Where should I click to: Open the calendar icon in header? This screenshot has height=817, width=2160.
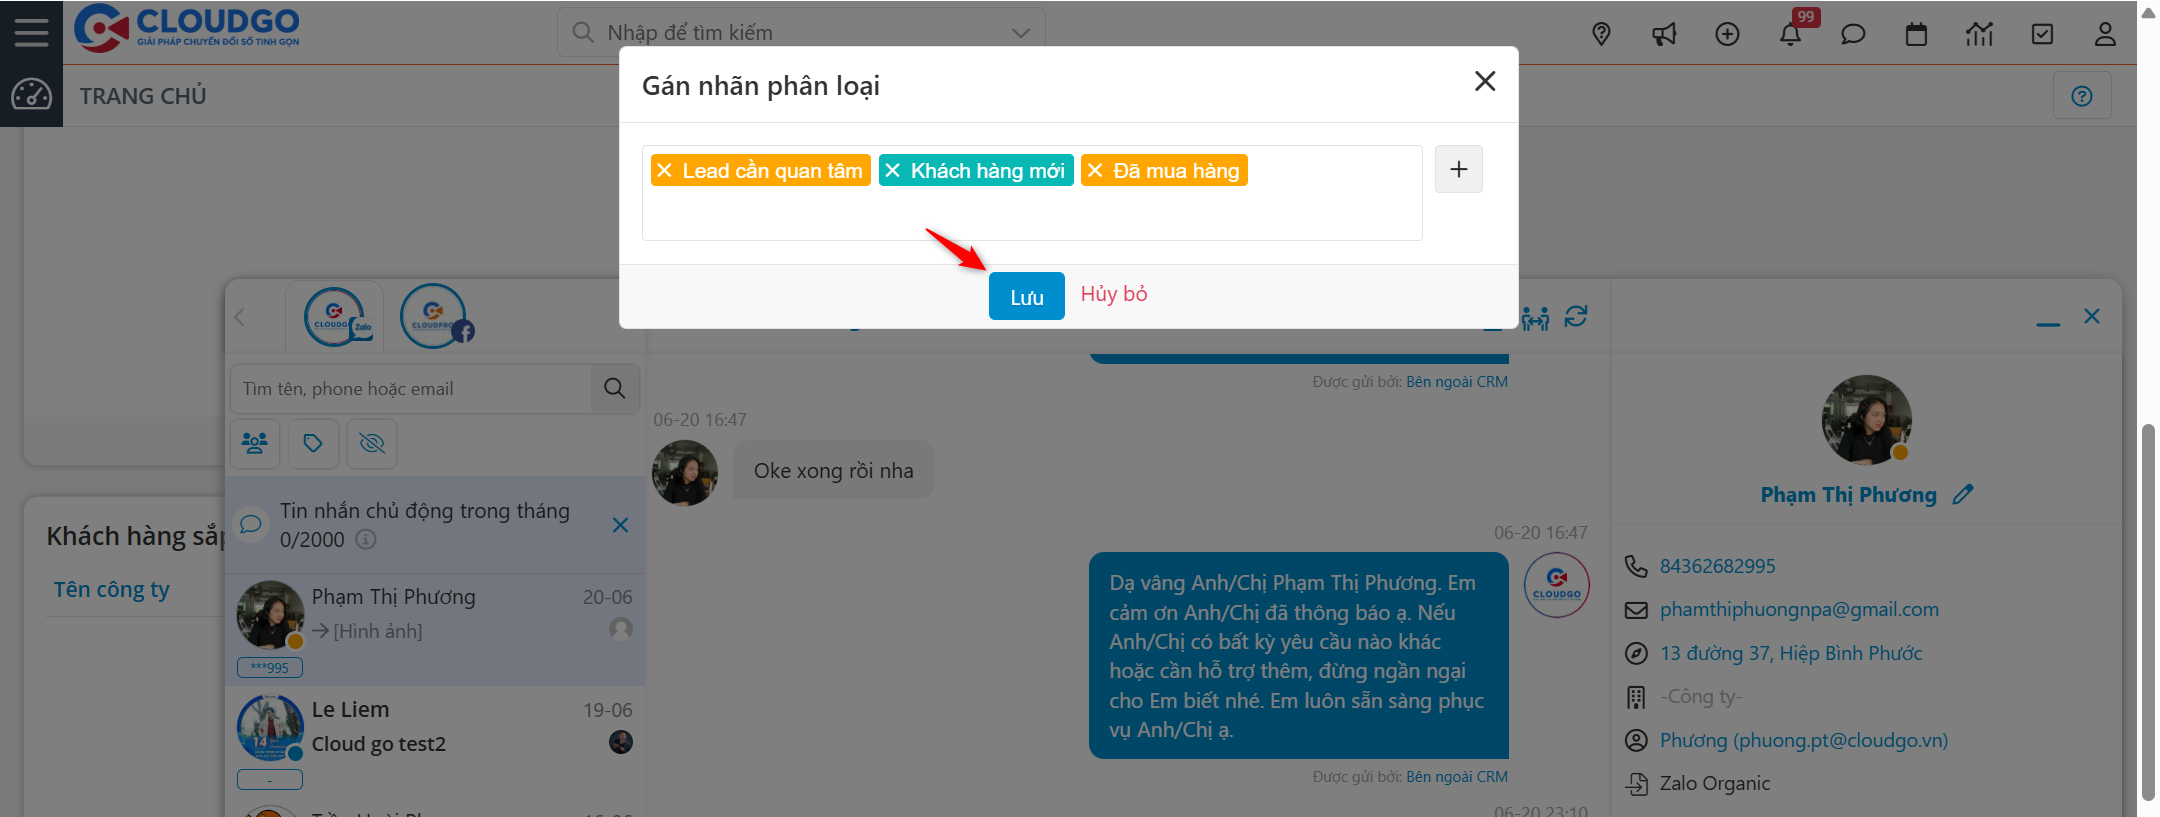coord(1916,34)
